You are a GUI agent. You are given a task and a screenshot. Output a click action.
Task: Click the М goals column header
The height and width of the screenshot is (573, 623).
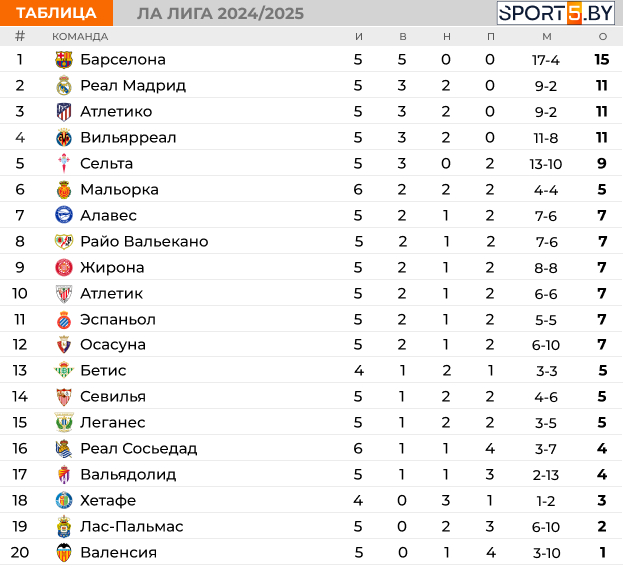click(x=547, y=37)
